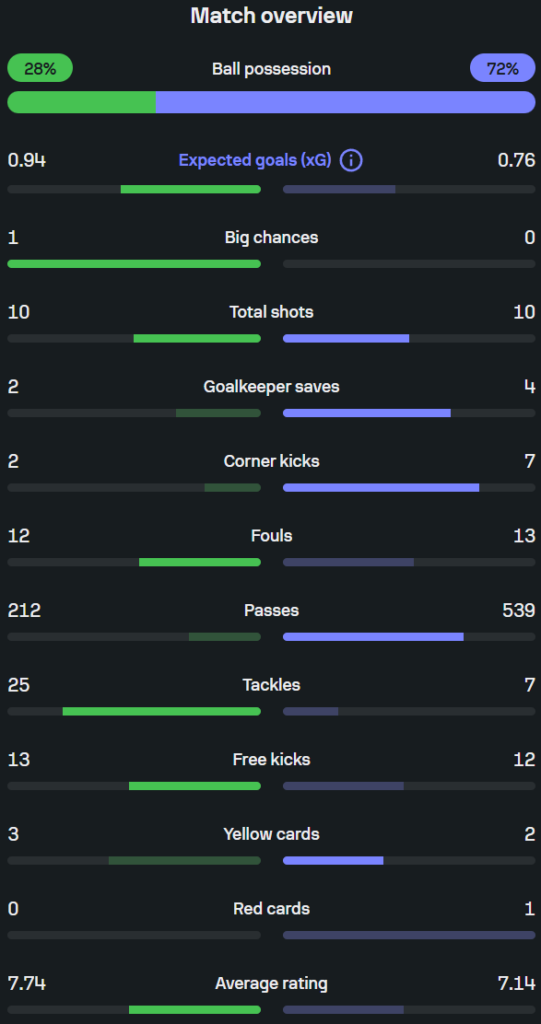This screenshot has height=1024, width=541.
Task: Click the green 28% possession badge
Action: (x=40, y=68)
